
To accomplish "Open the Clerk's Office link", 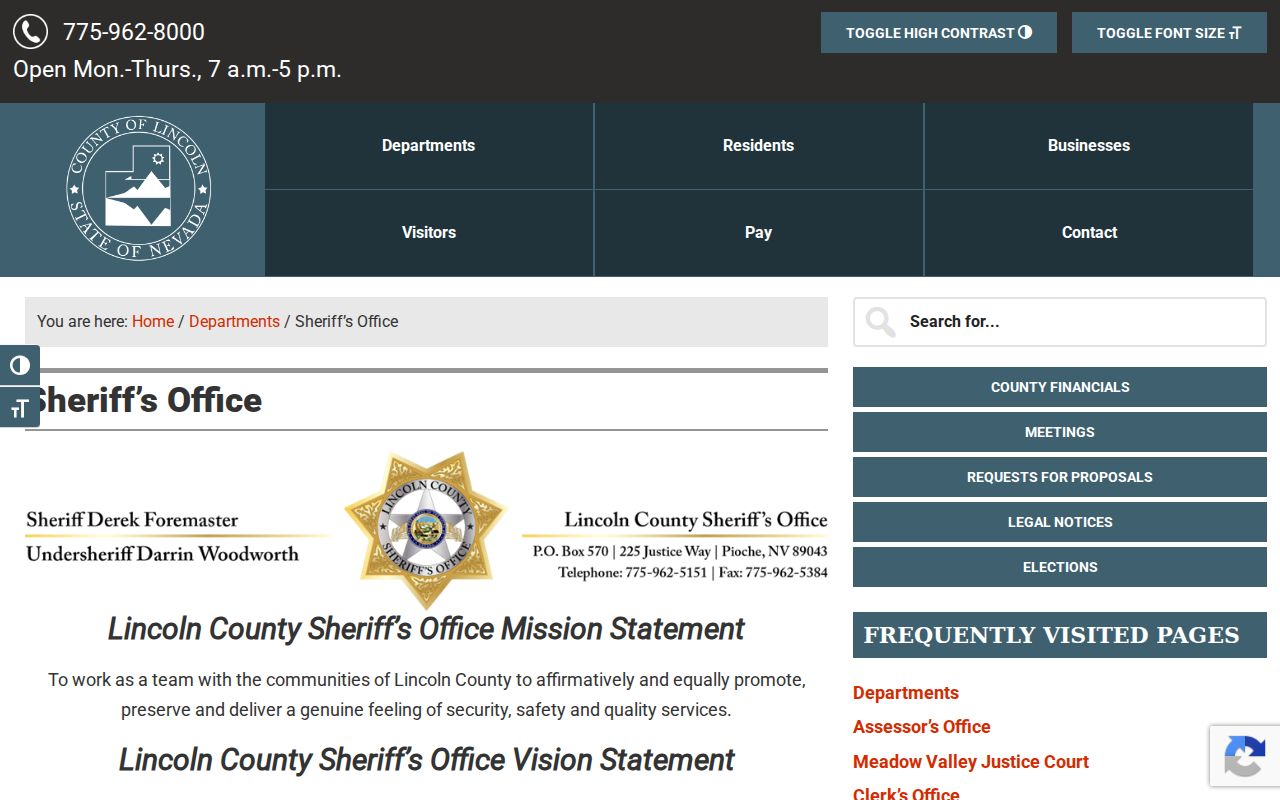I will point(906,793).
